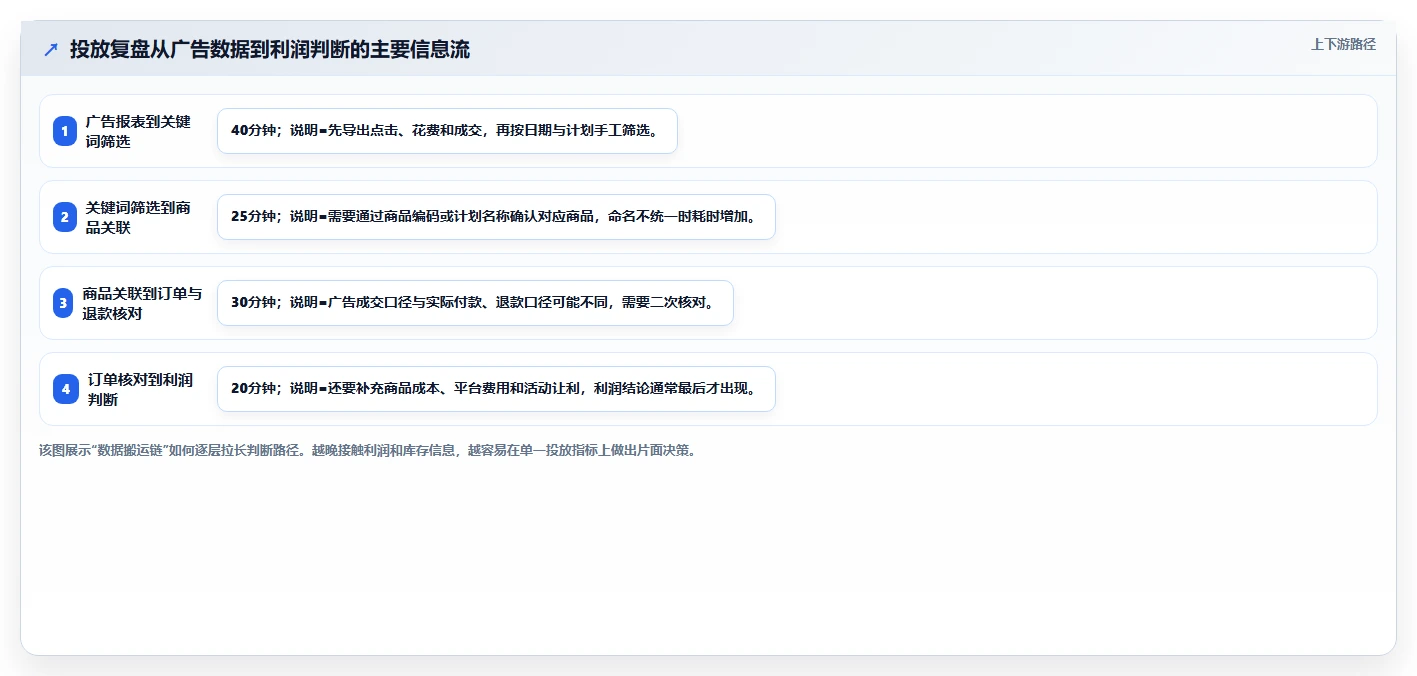
Task: Open the 40分钟 description box
Action: pyautogui.click(x=447, y=131)
